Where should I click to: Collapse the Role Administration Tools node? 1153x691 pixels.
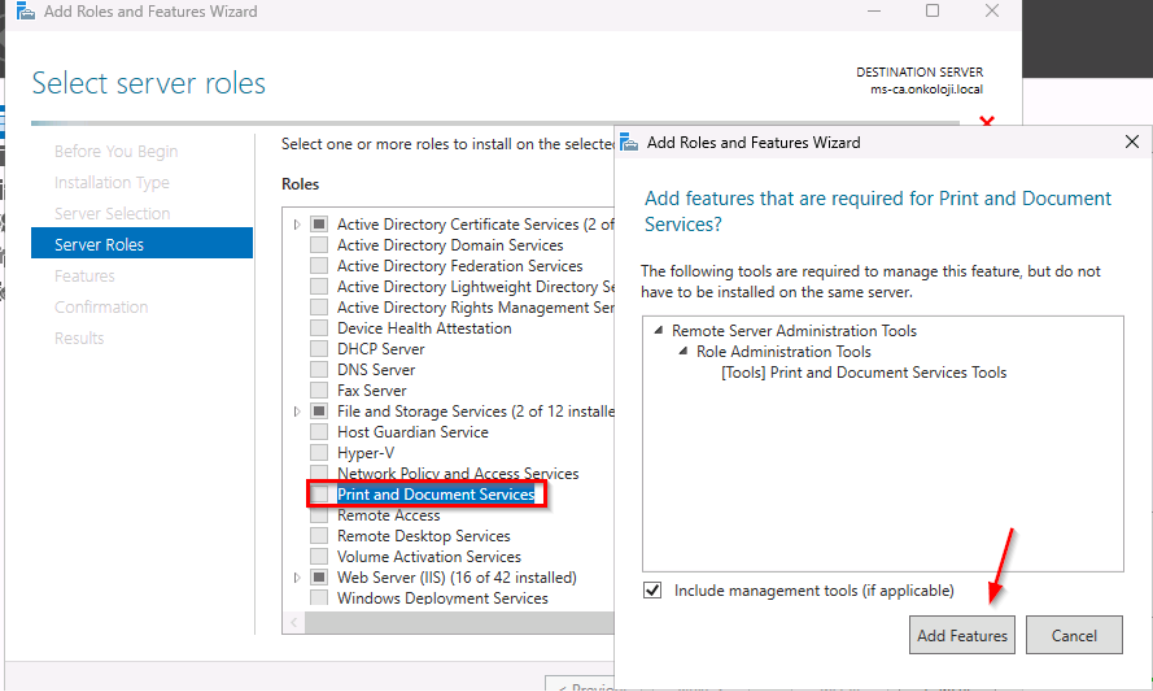683,351
